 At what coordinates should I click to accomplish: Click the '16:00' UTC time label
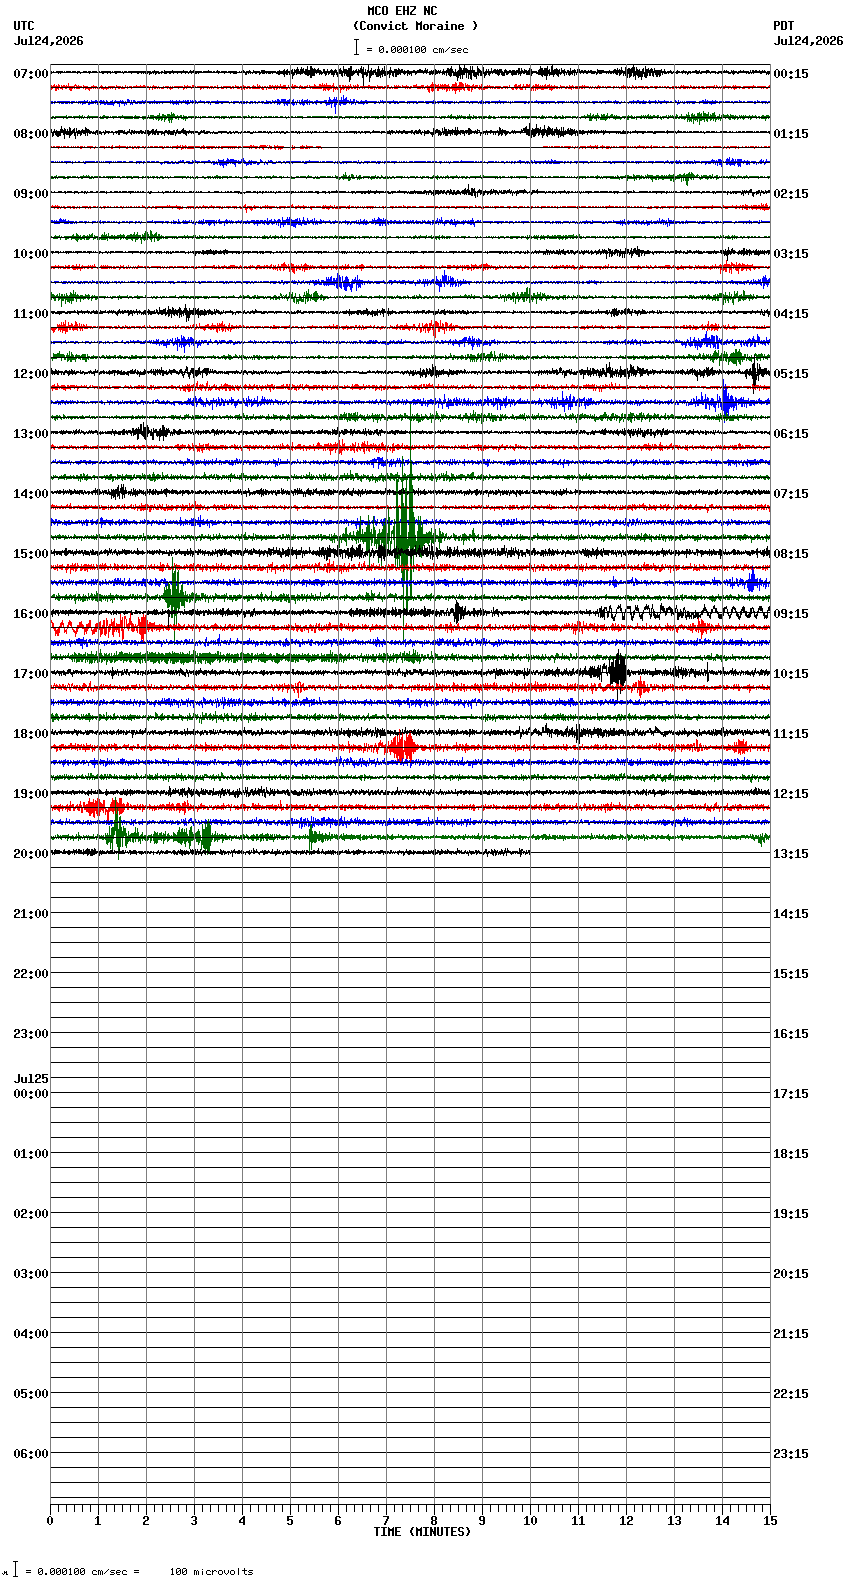[x=31, y=614]
